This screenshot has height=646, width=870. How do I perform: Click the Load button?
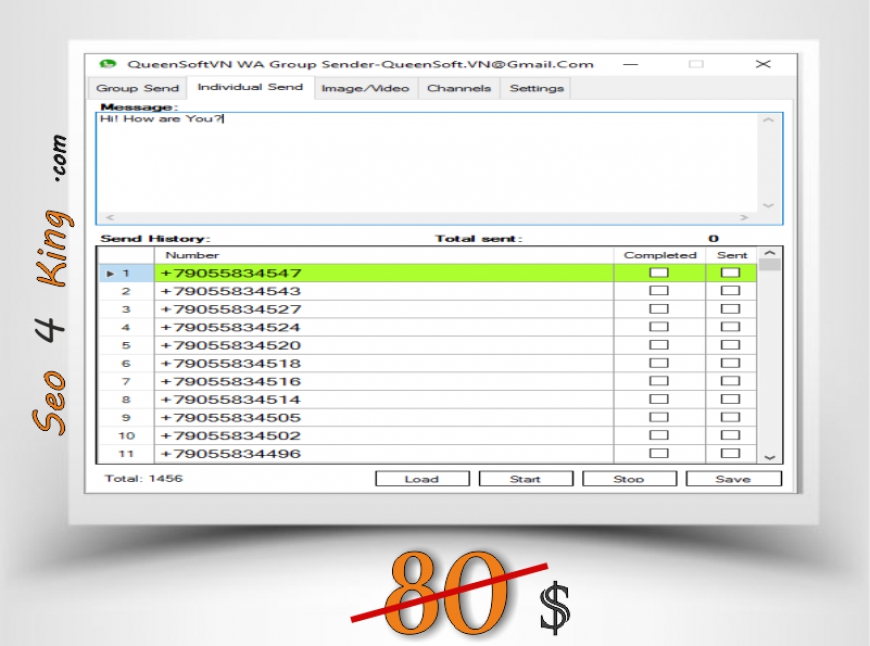point(422,478)
